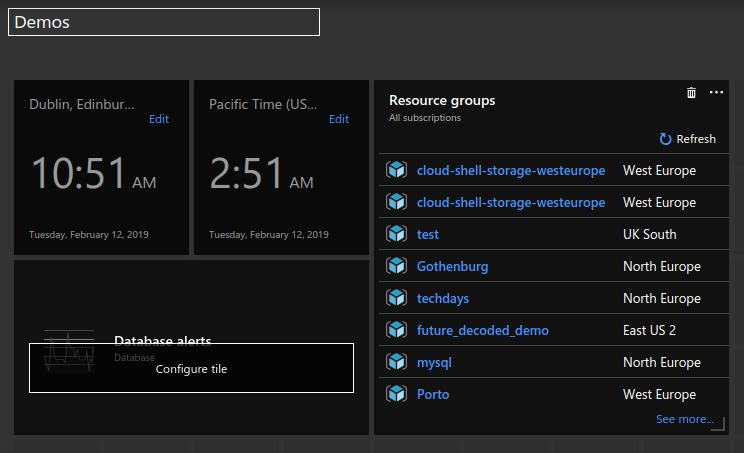Delete the Resource groups tile with trash icon

[691, 92]
